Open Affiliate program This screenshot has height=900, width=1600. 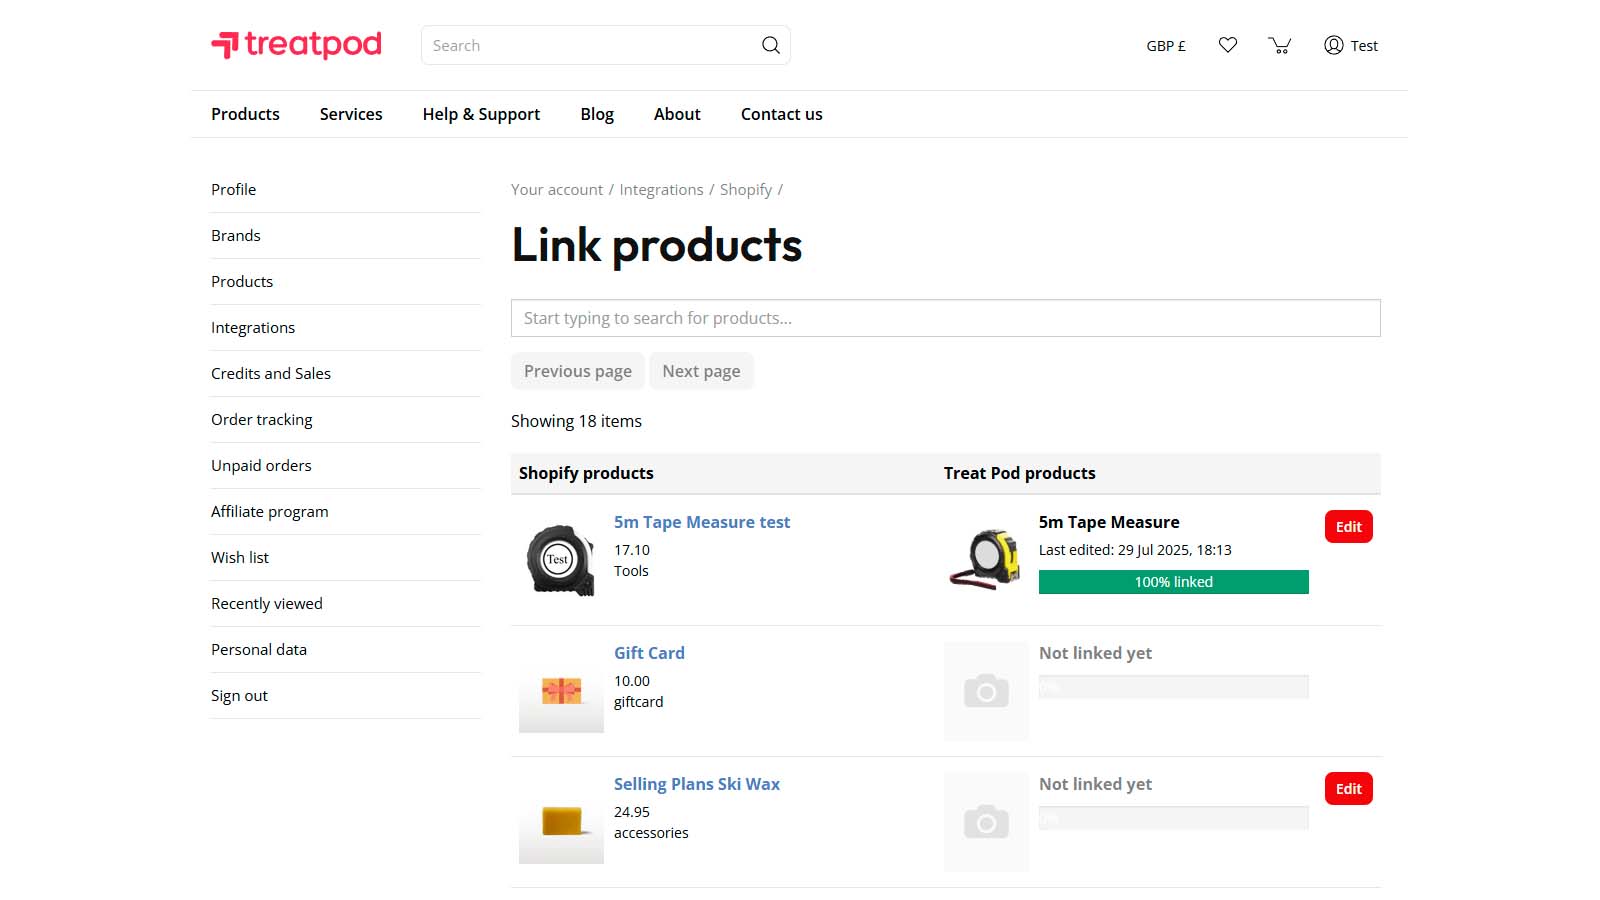(270, 511)
